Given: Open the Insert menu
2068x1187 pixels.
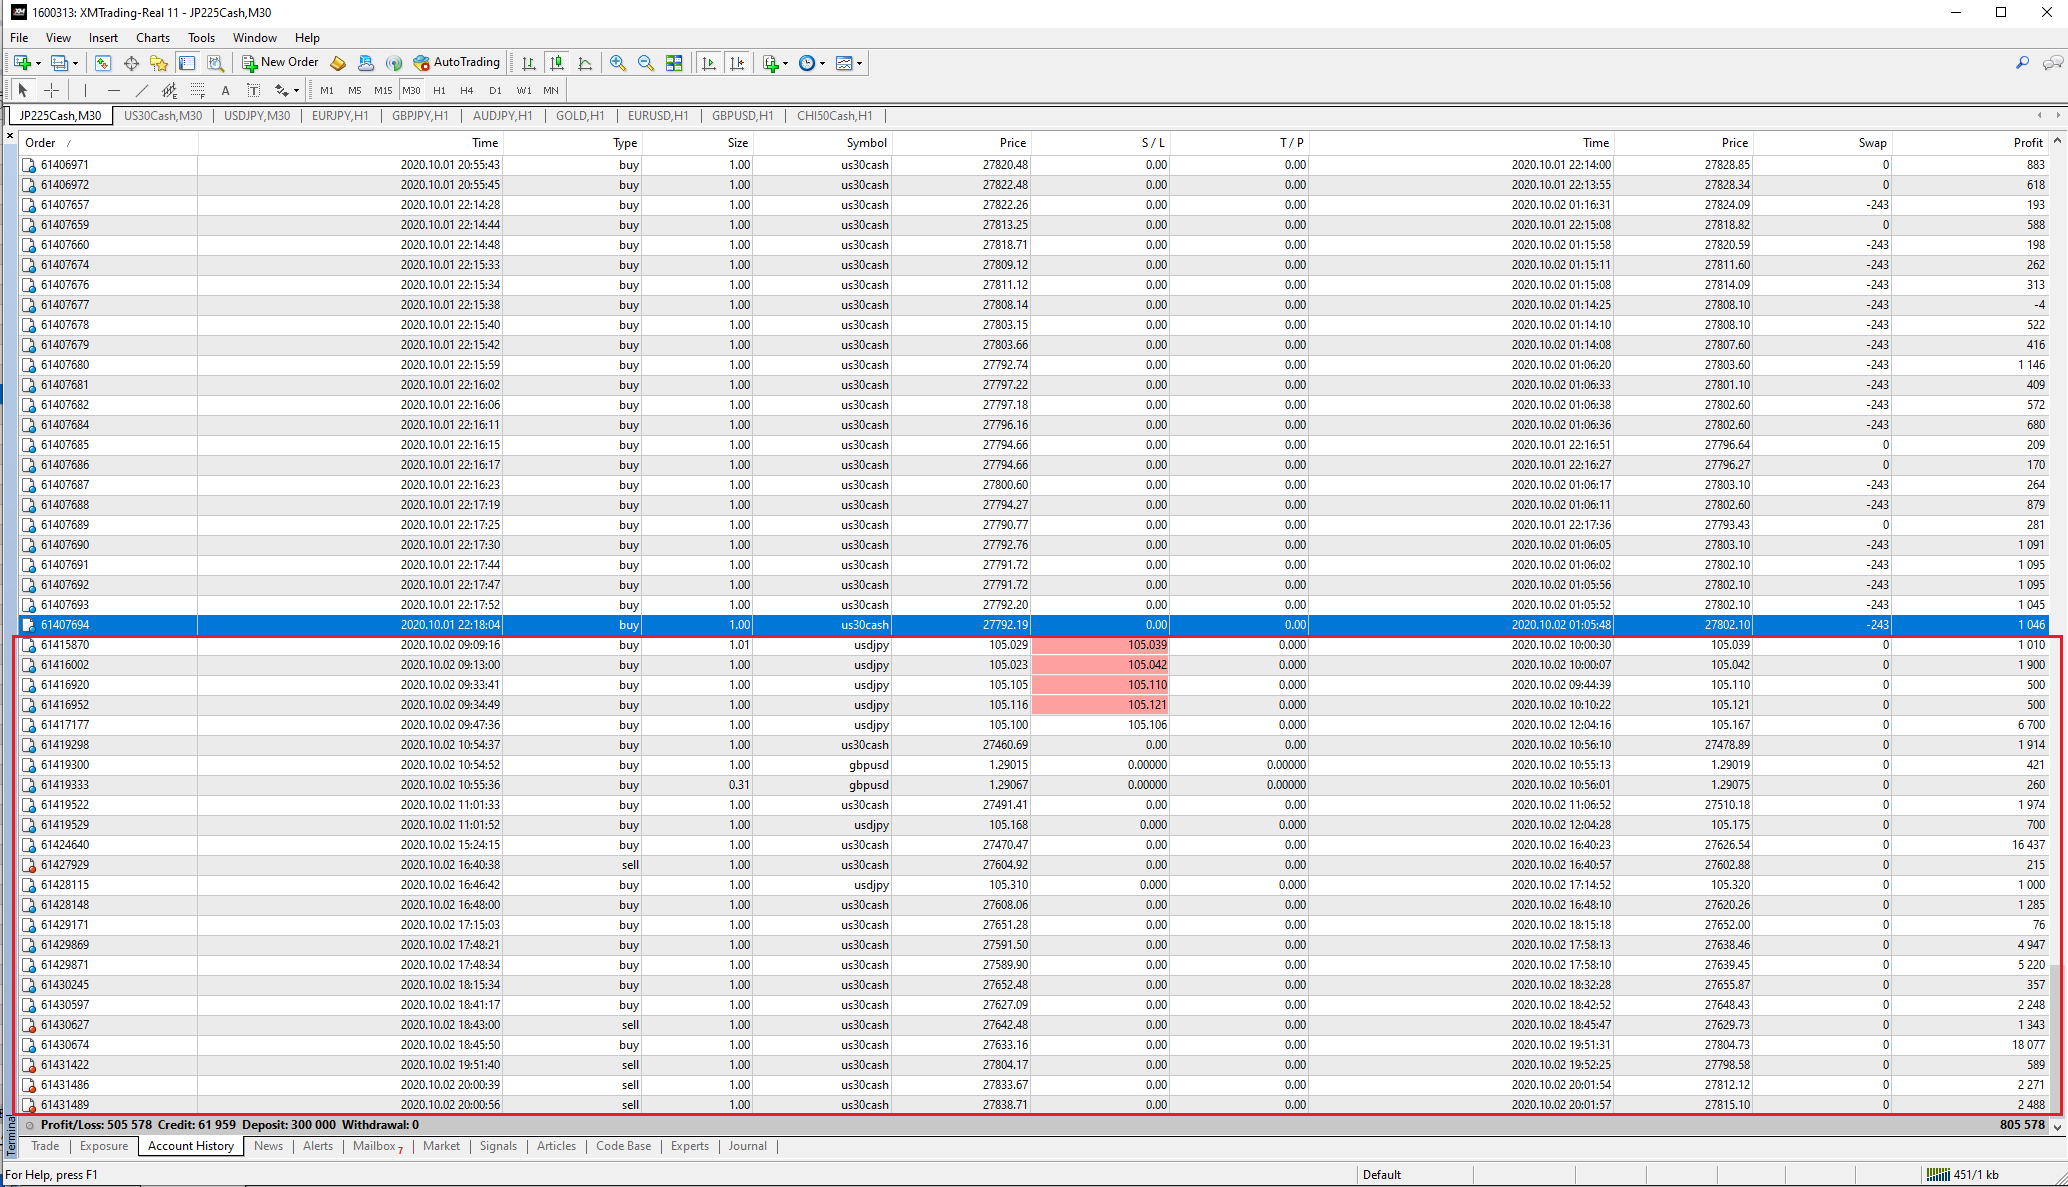Looking at the screenshot, I should coord(103,37).
